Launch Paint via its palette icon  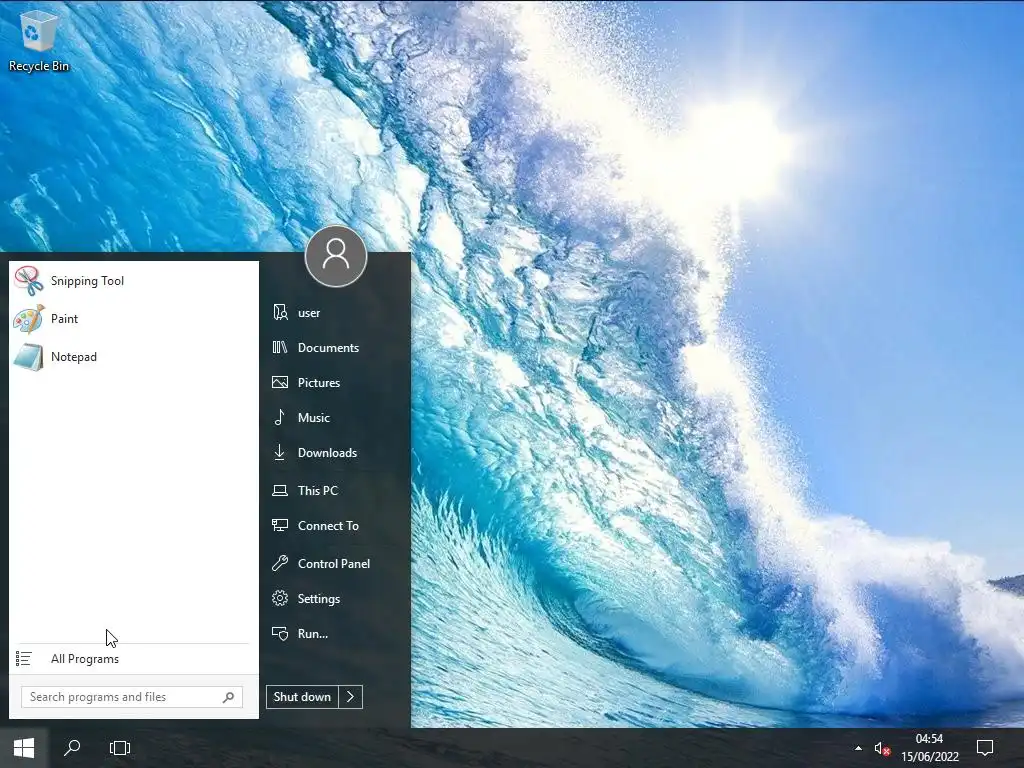click(29, 319)
